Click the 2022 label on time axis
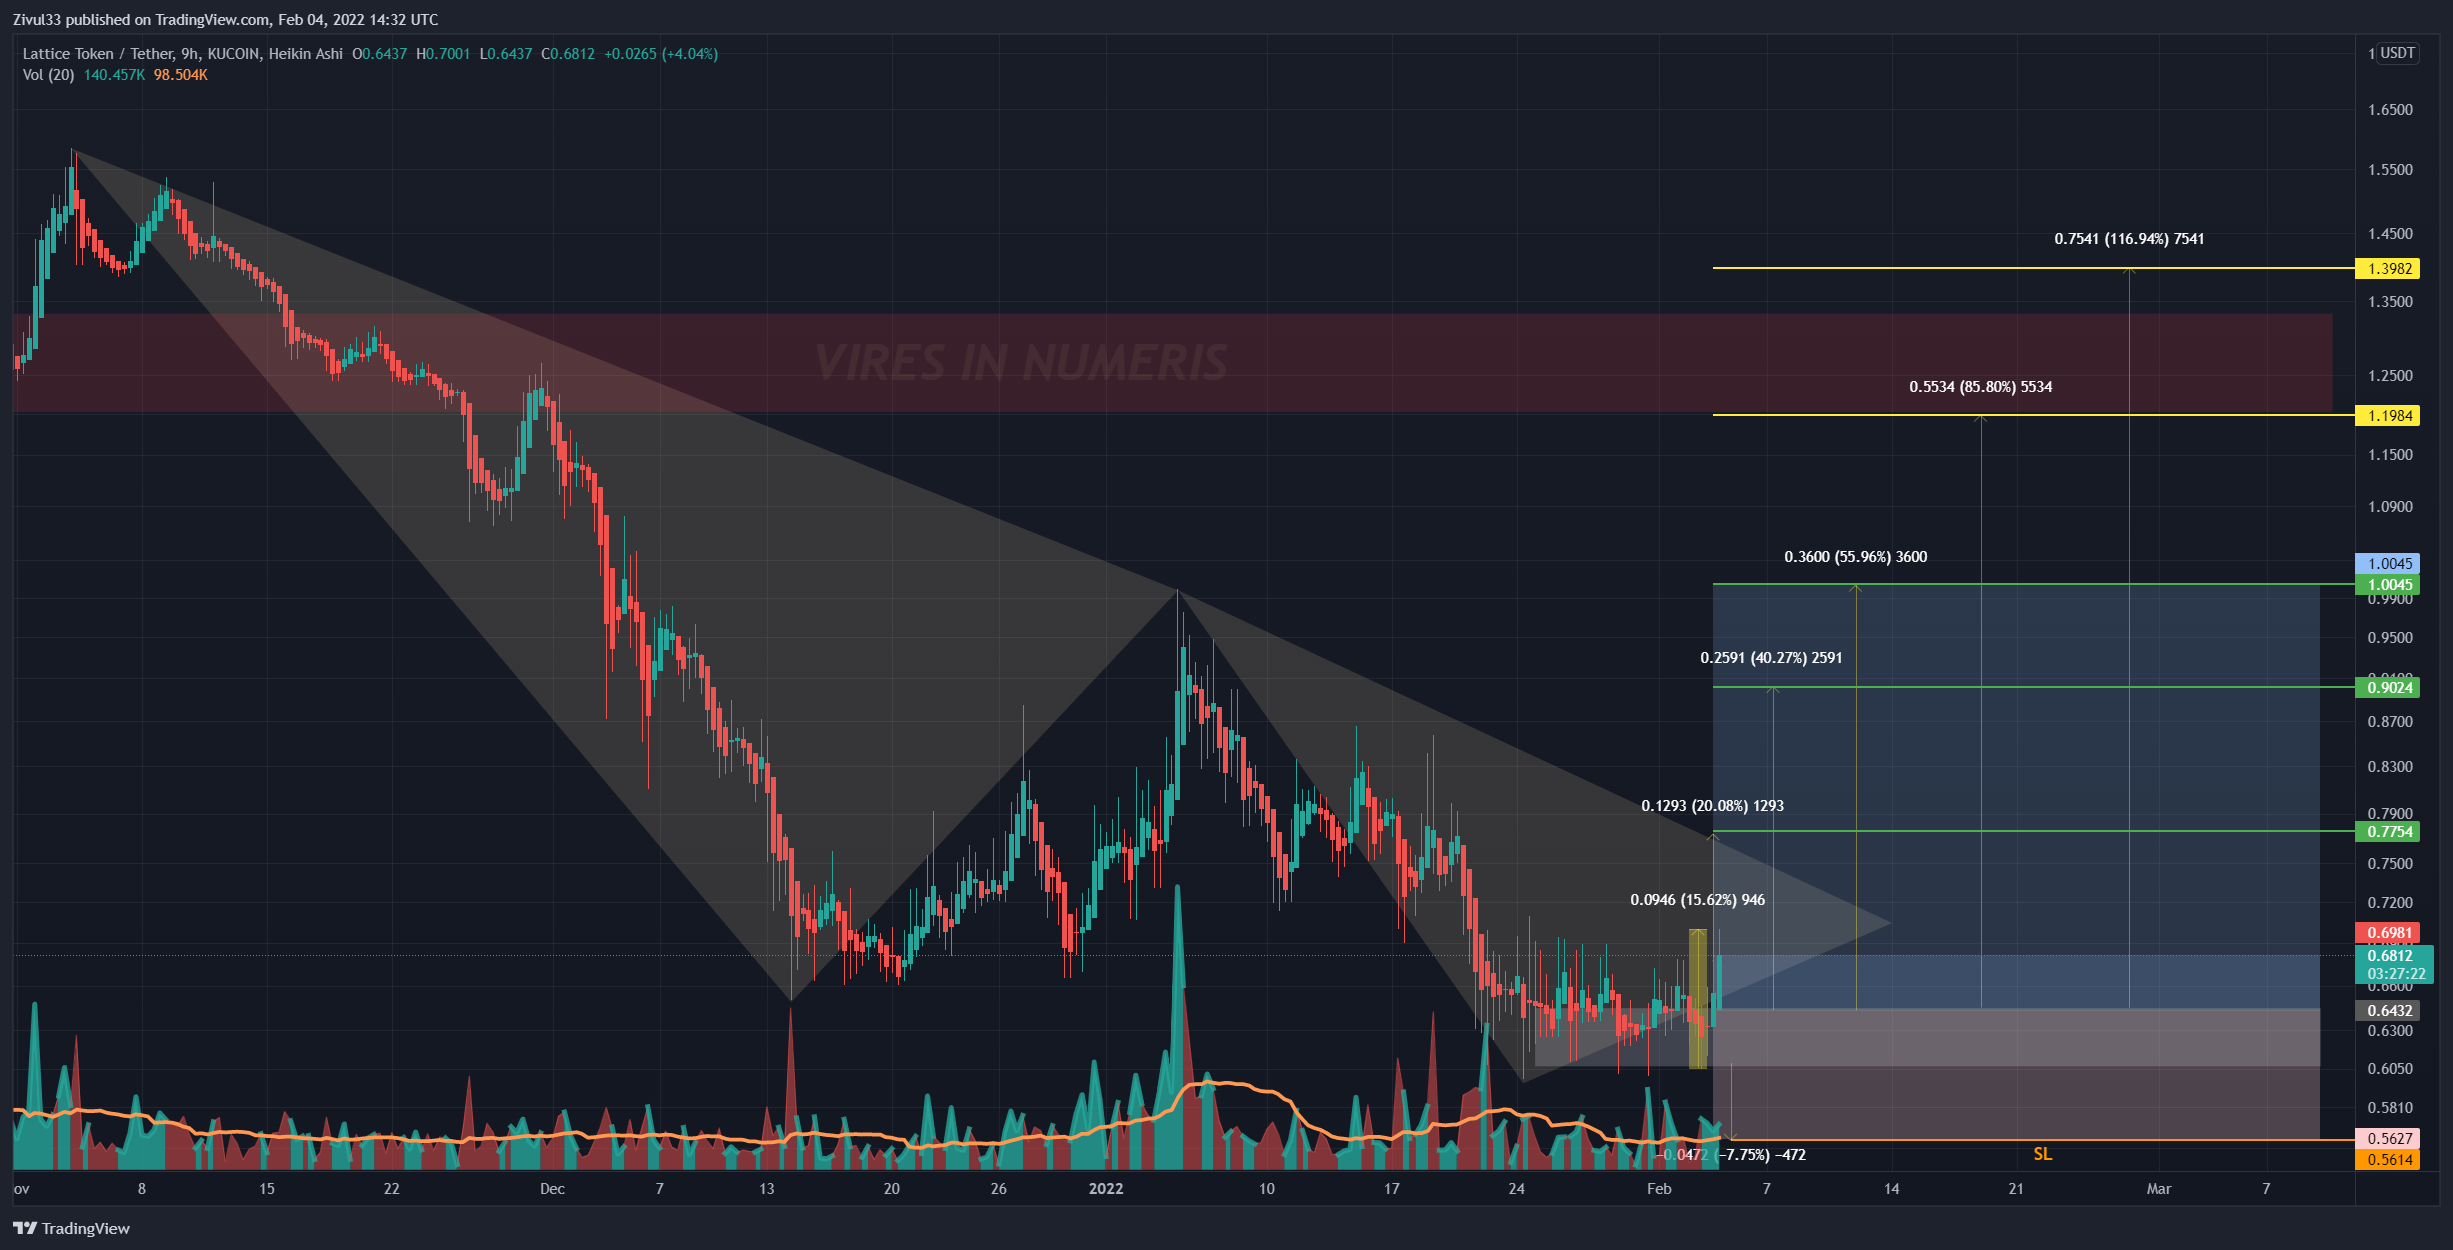The image size is (2453, 1250). coord(1106,1189)
